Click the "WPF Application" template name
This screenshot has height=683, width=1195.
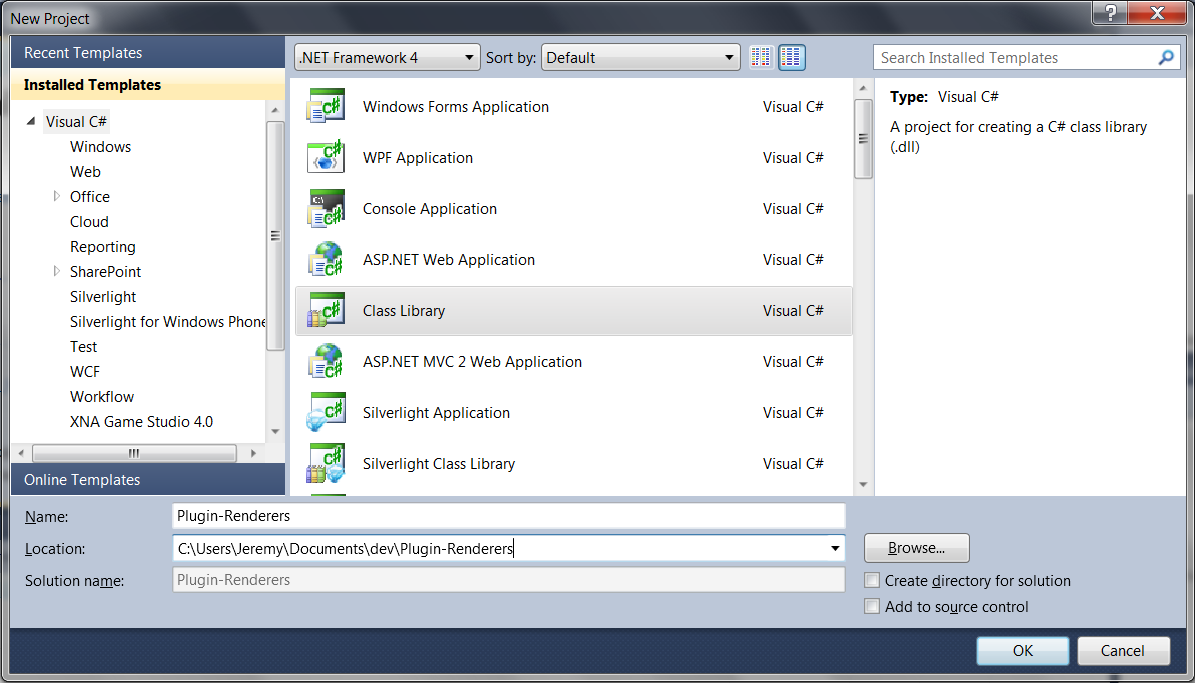(418, 158)
